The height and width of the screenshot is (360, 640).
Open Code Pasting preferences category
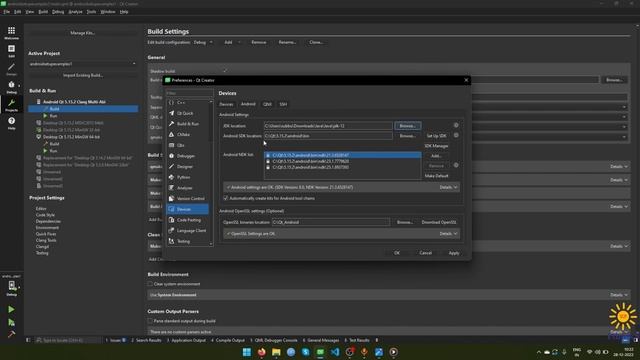click(189, 220)
